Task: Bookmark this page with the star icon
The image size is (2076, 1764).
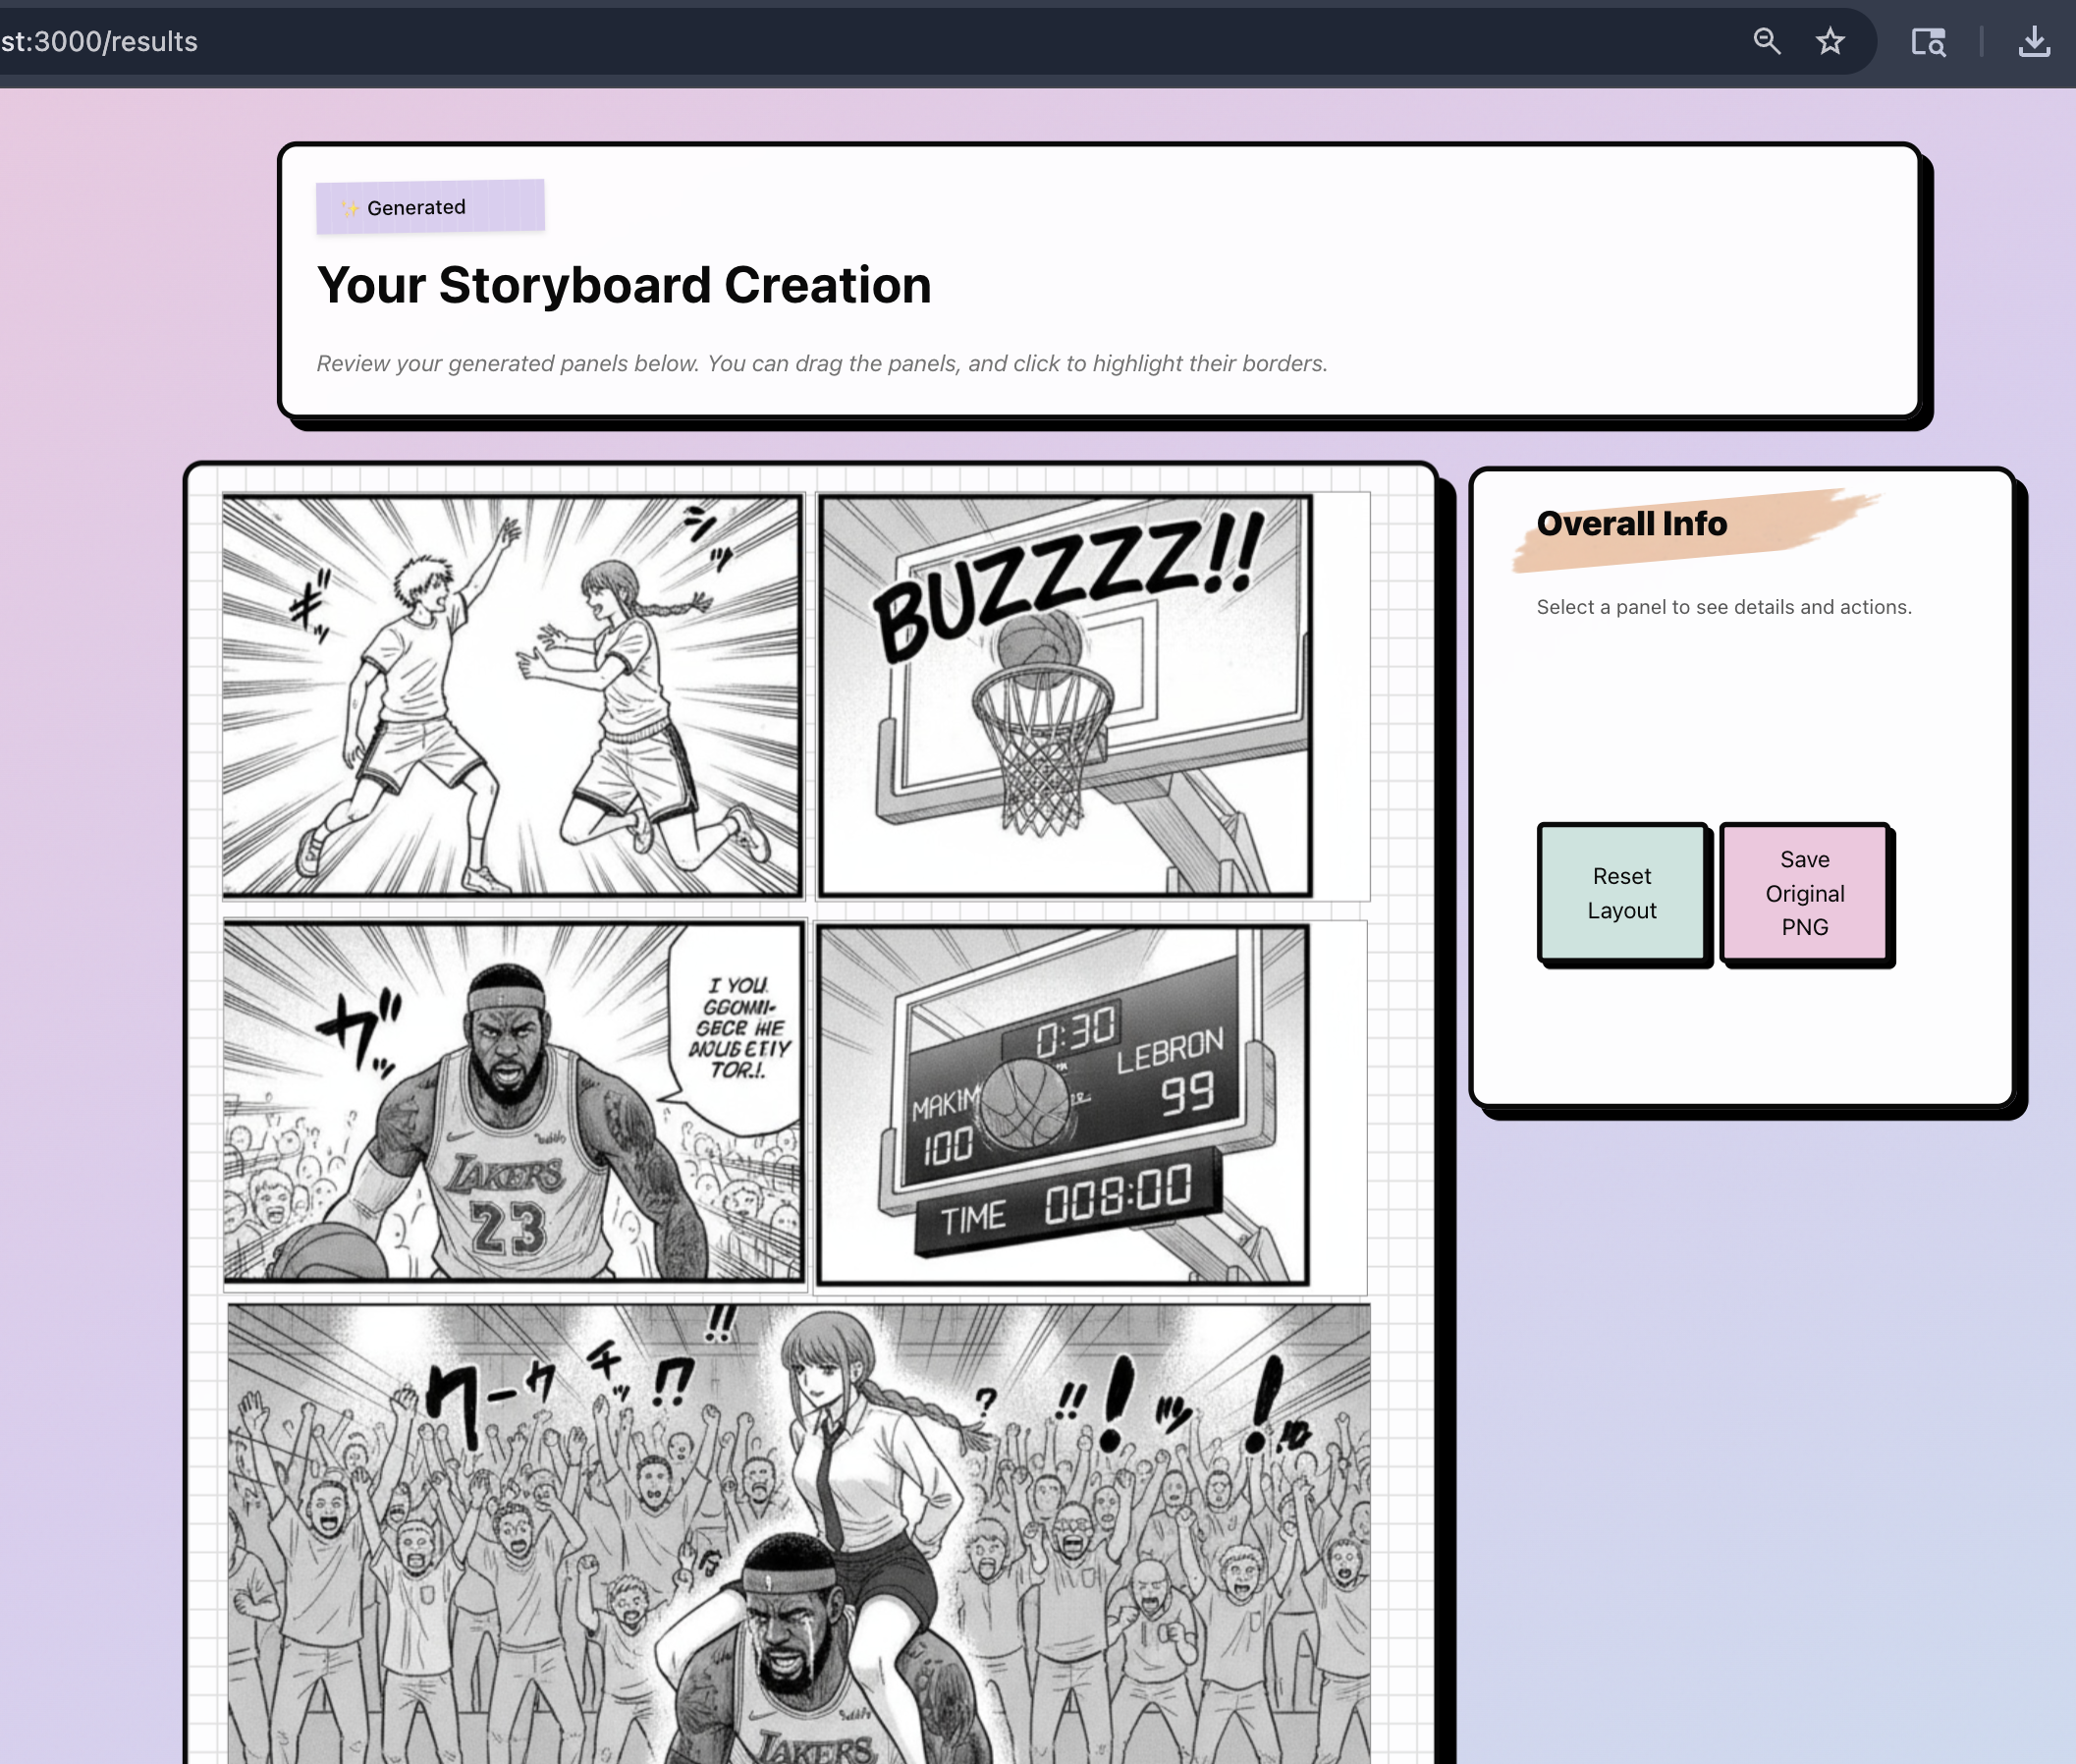Action: (x=1830, y=41)
